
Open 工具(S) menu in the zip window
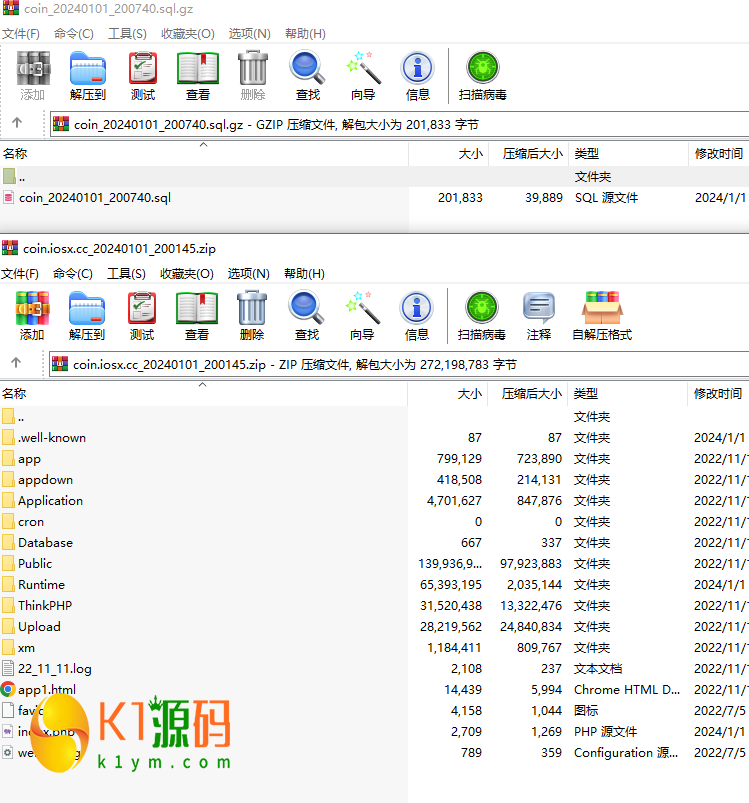[x=126, y=274]
